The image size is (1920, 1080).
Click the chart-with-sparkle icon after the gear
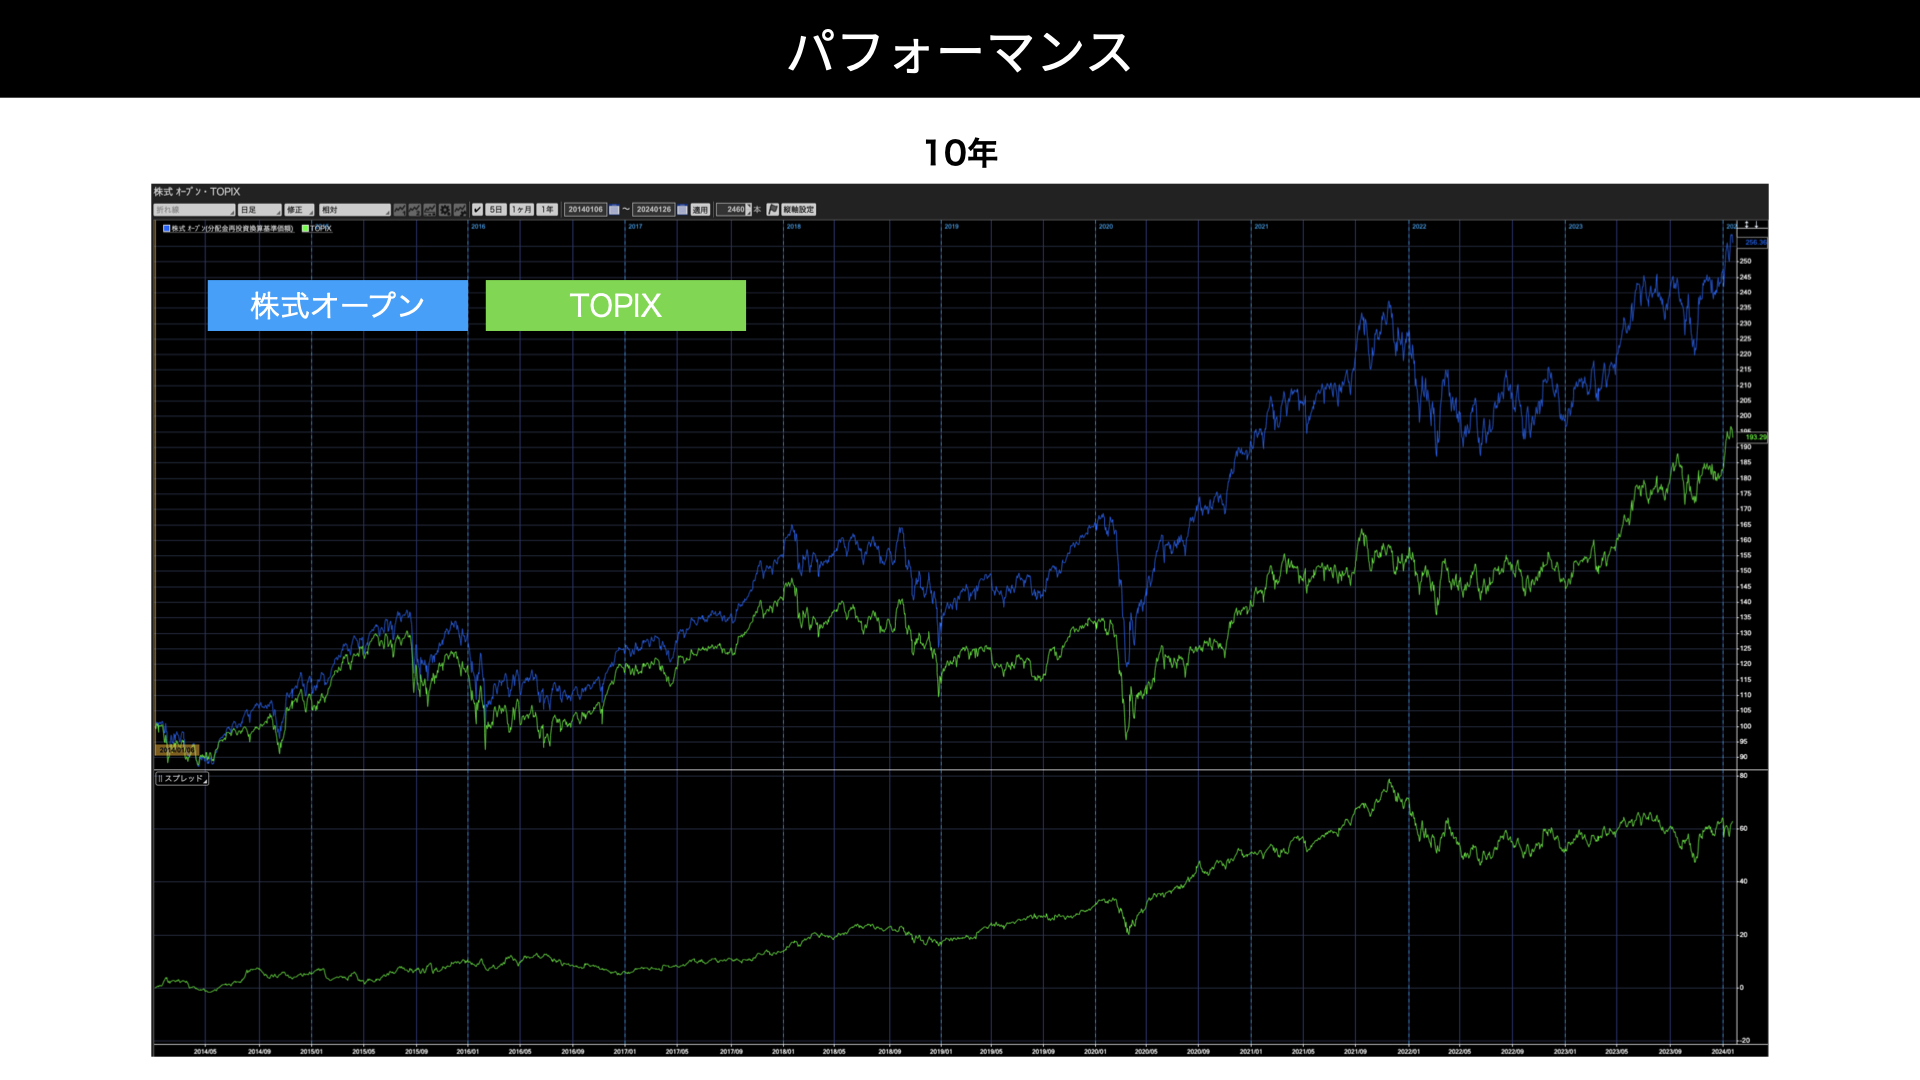460,210
